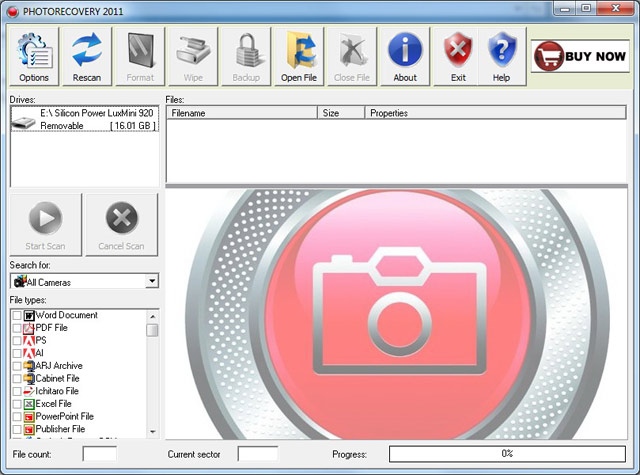Click the Ichitaro File icon in list

point(29,391)
